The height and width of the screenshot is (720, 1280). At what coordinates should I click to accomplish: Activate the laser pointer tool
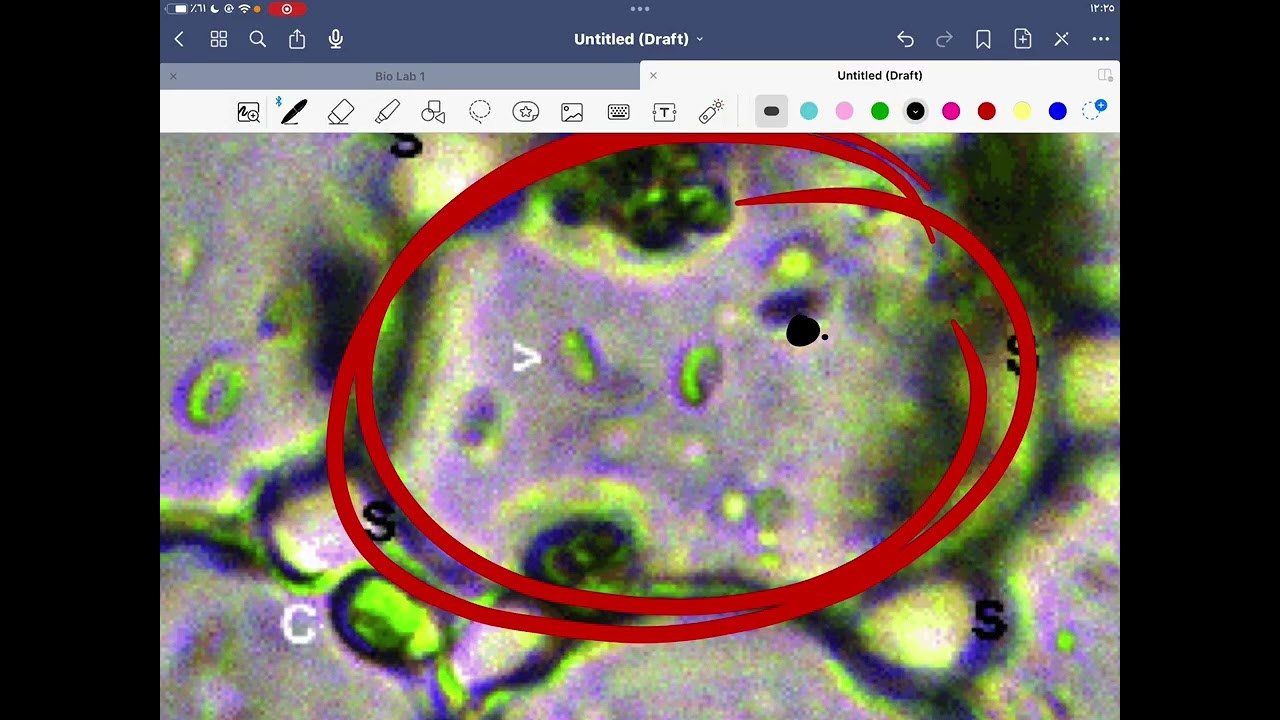(711, 112)
